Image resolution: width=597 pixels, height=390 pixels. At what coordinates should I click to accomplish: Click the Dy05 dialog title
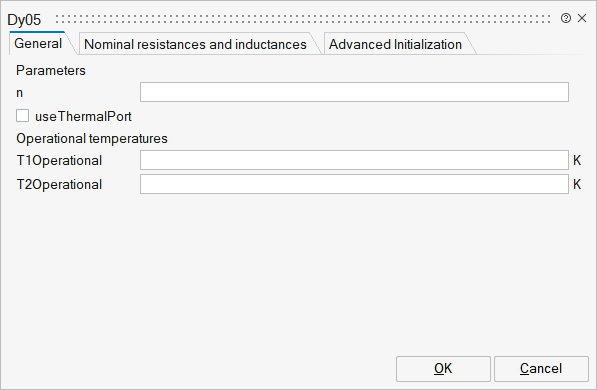pyautogui.click(x=24, y=20)
